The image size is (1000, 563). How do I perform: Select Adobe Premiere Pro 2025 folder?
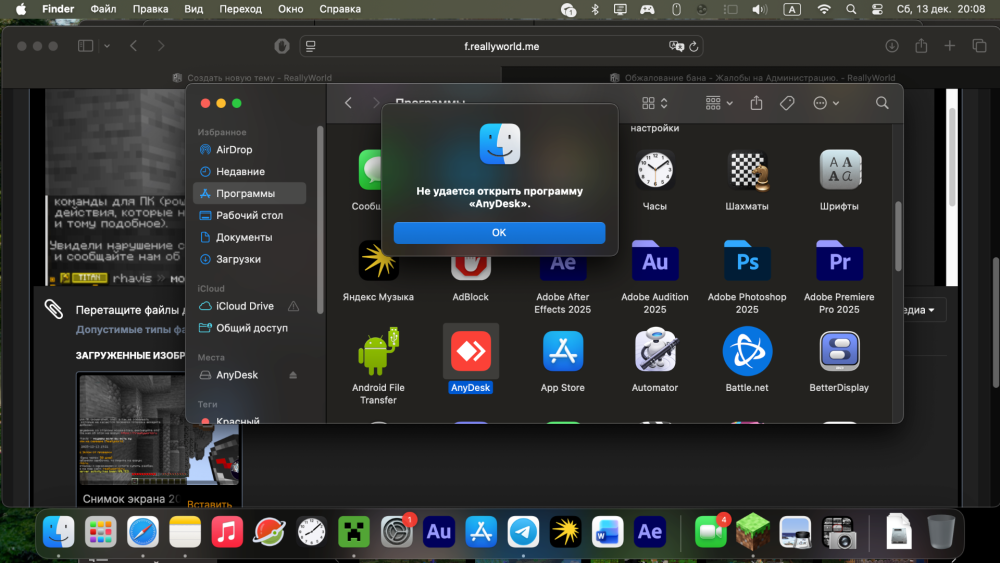point(839,261)
